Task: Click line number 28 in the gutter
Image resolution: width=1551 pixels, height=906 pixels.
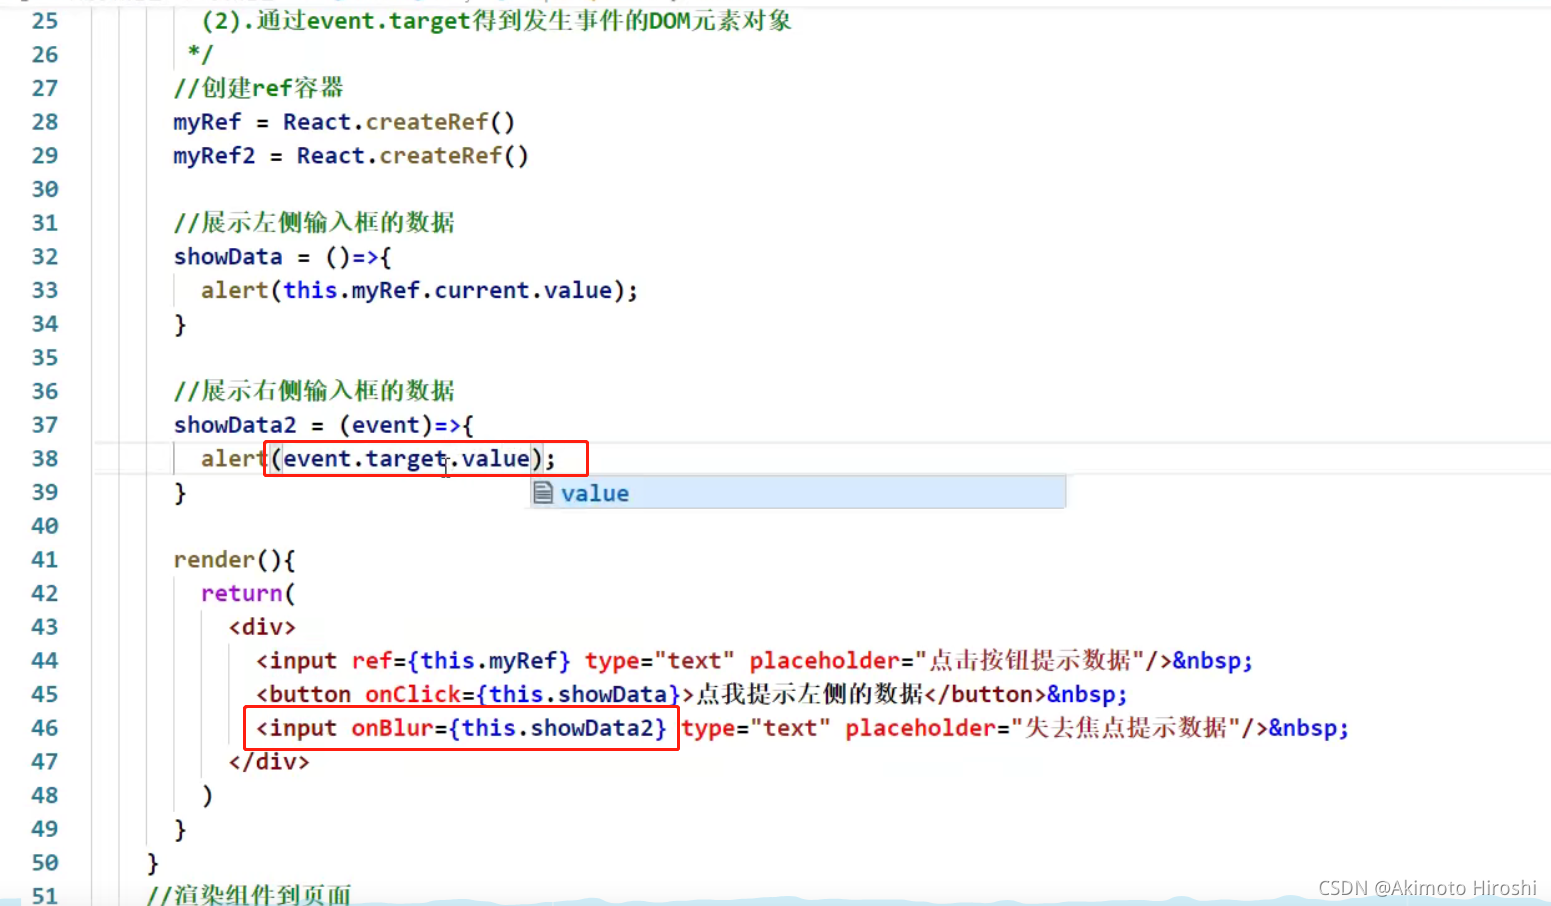Action: tap(45, 122)
